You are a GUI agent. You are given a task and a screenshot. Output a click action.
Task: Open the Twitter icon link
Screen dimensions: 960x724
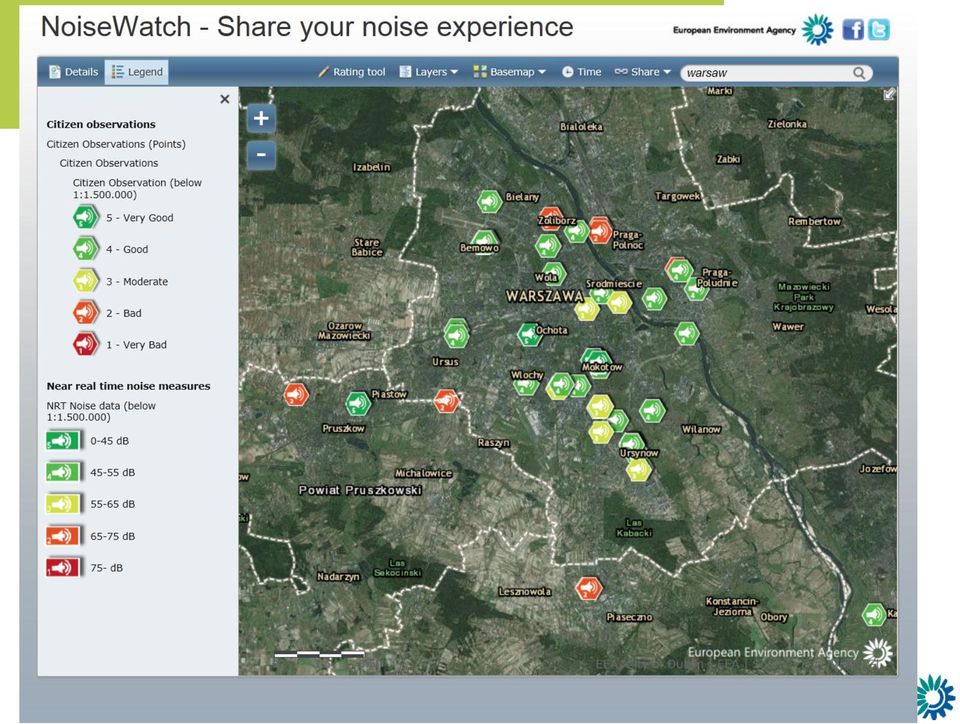point(879,29)
